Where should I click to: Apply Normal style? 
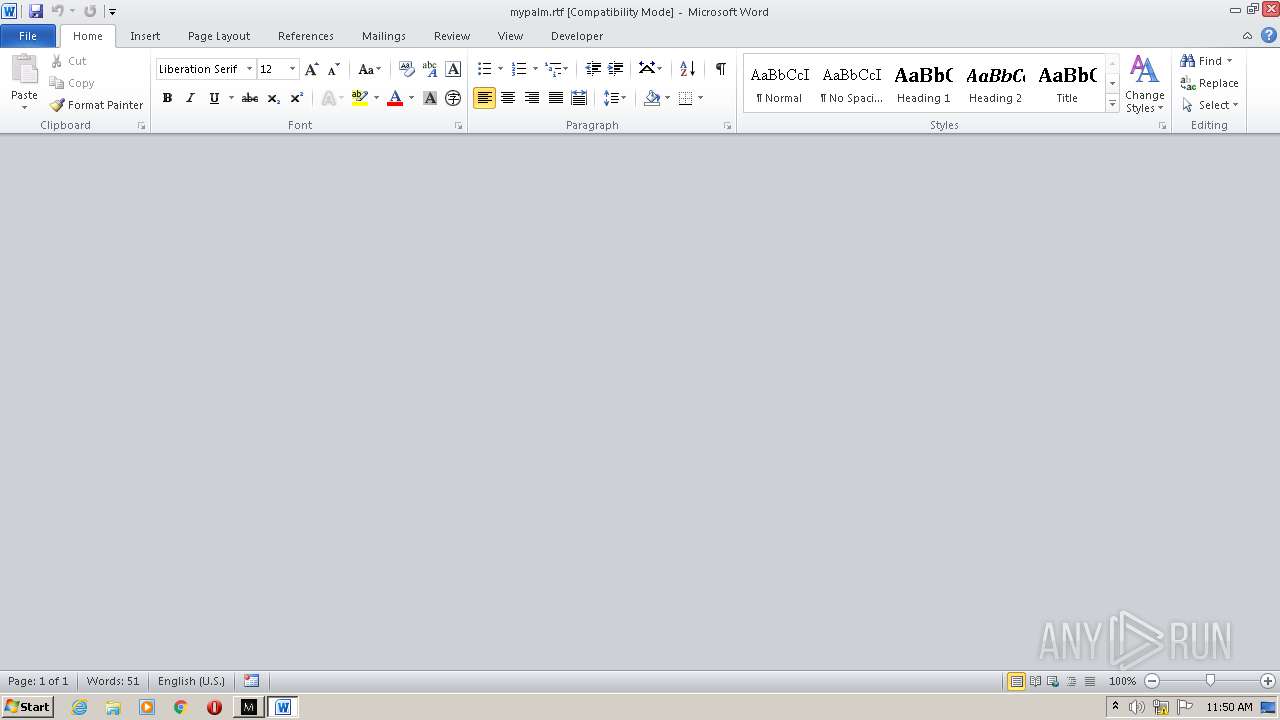779,84
